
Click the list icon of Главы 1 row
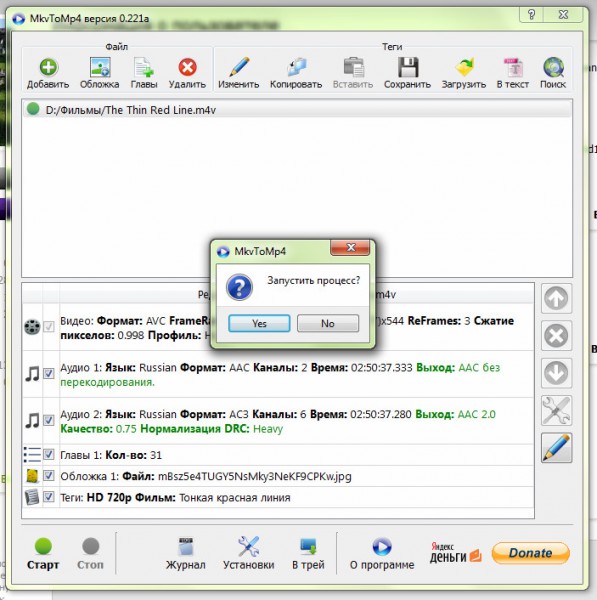[32, 455]
